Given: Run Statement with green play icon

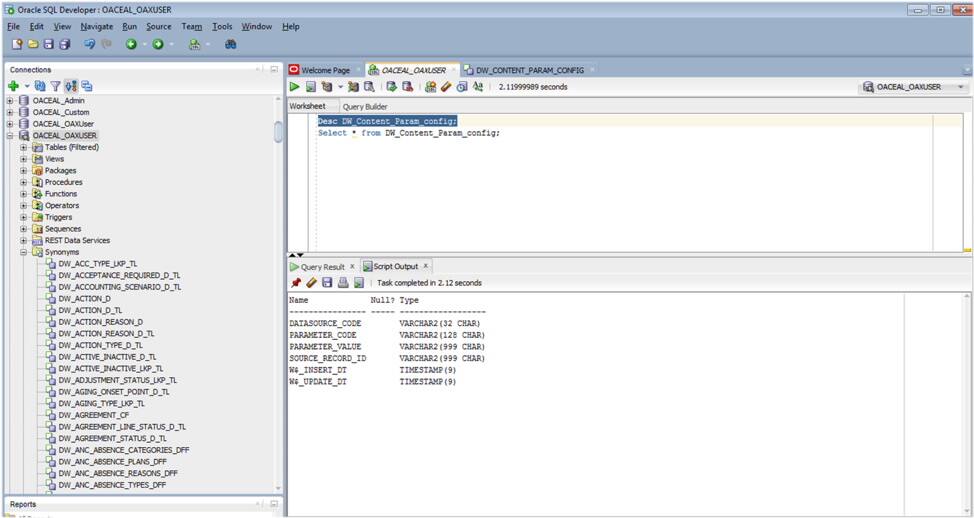Looking at the screenshot, I should (294, 87).
